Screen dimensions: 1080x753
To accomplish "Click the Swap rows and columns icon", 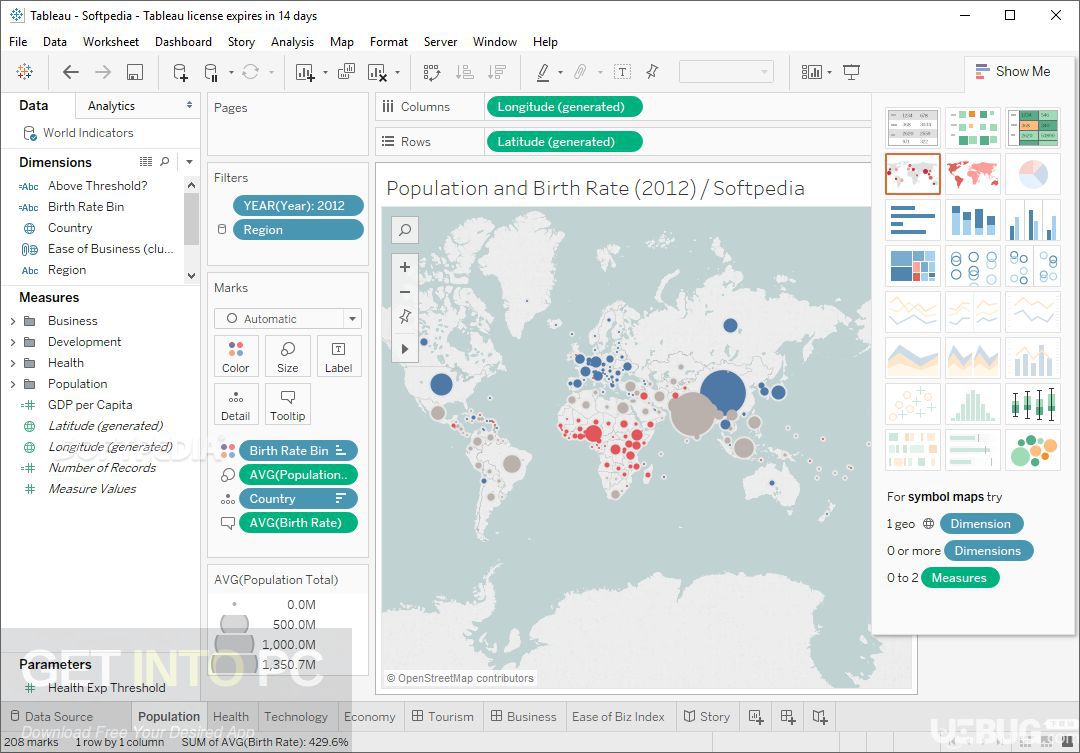I will click(432, 72).
